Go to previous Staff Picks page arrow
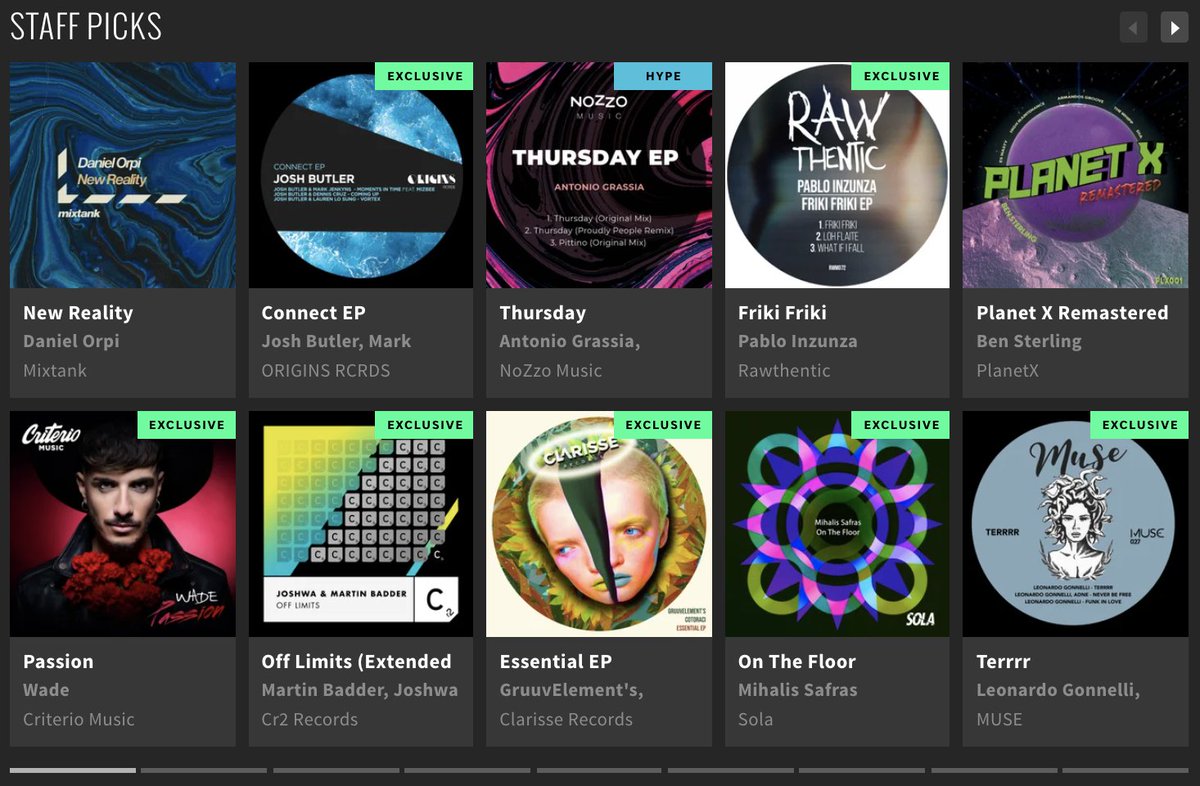This screenshot has height=786, width=1200. pyautogui.click(x=1133, y=27)
